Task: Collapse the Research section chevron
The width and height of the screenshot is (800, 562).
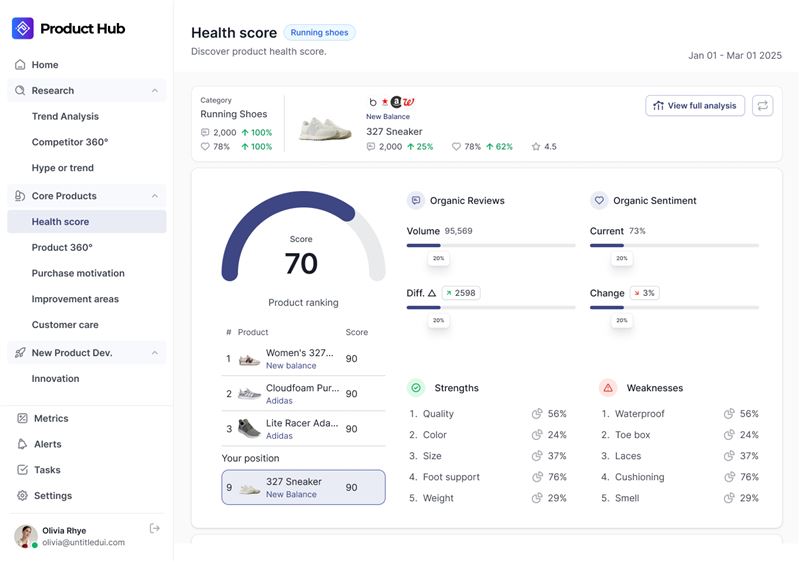Action: click(155, 91)
